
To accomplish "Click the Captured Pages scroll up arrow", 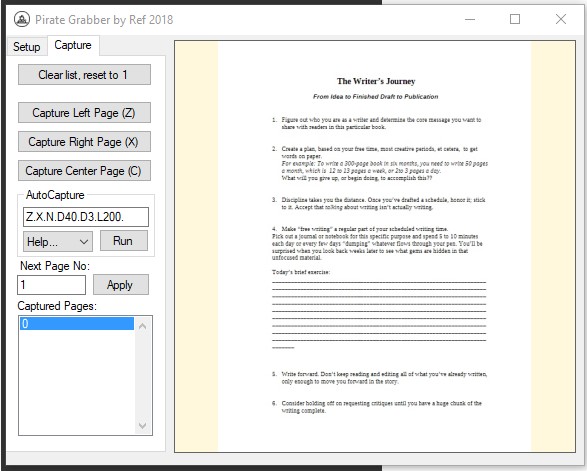I will click(x=142, y=326).
